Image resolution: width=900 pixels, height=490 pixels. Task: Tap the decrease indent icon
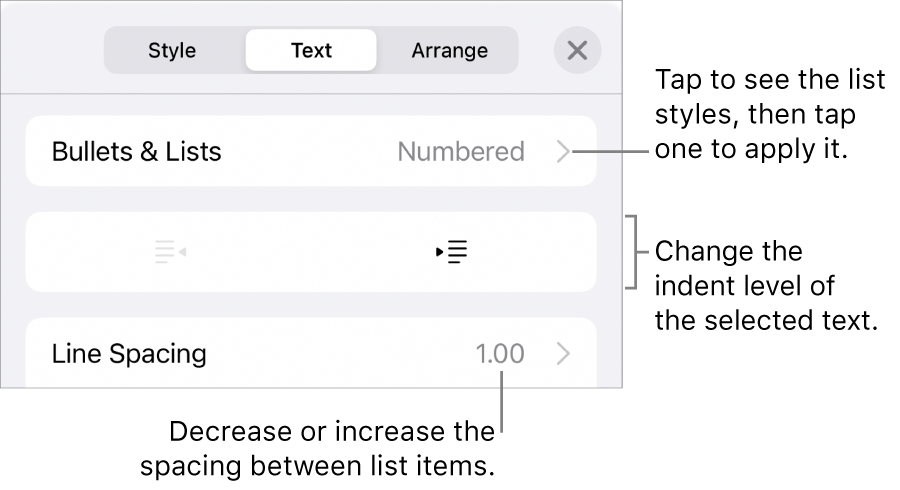click(x=170, y=252)
